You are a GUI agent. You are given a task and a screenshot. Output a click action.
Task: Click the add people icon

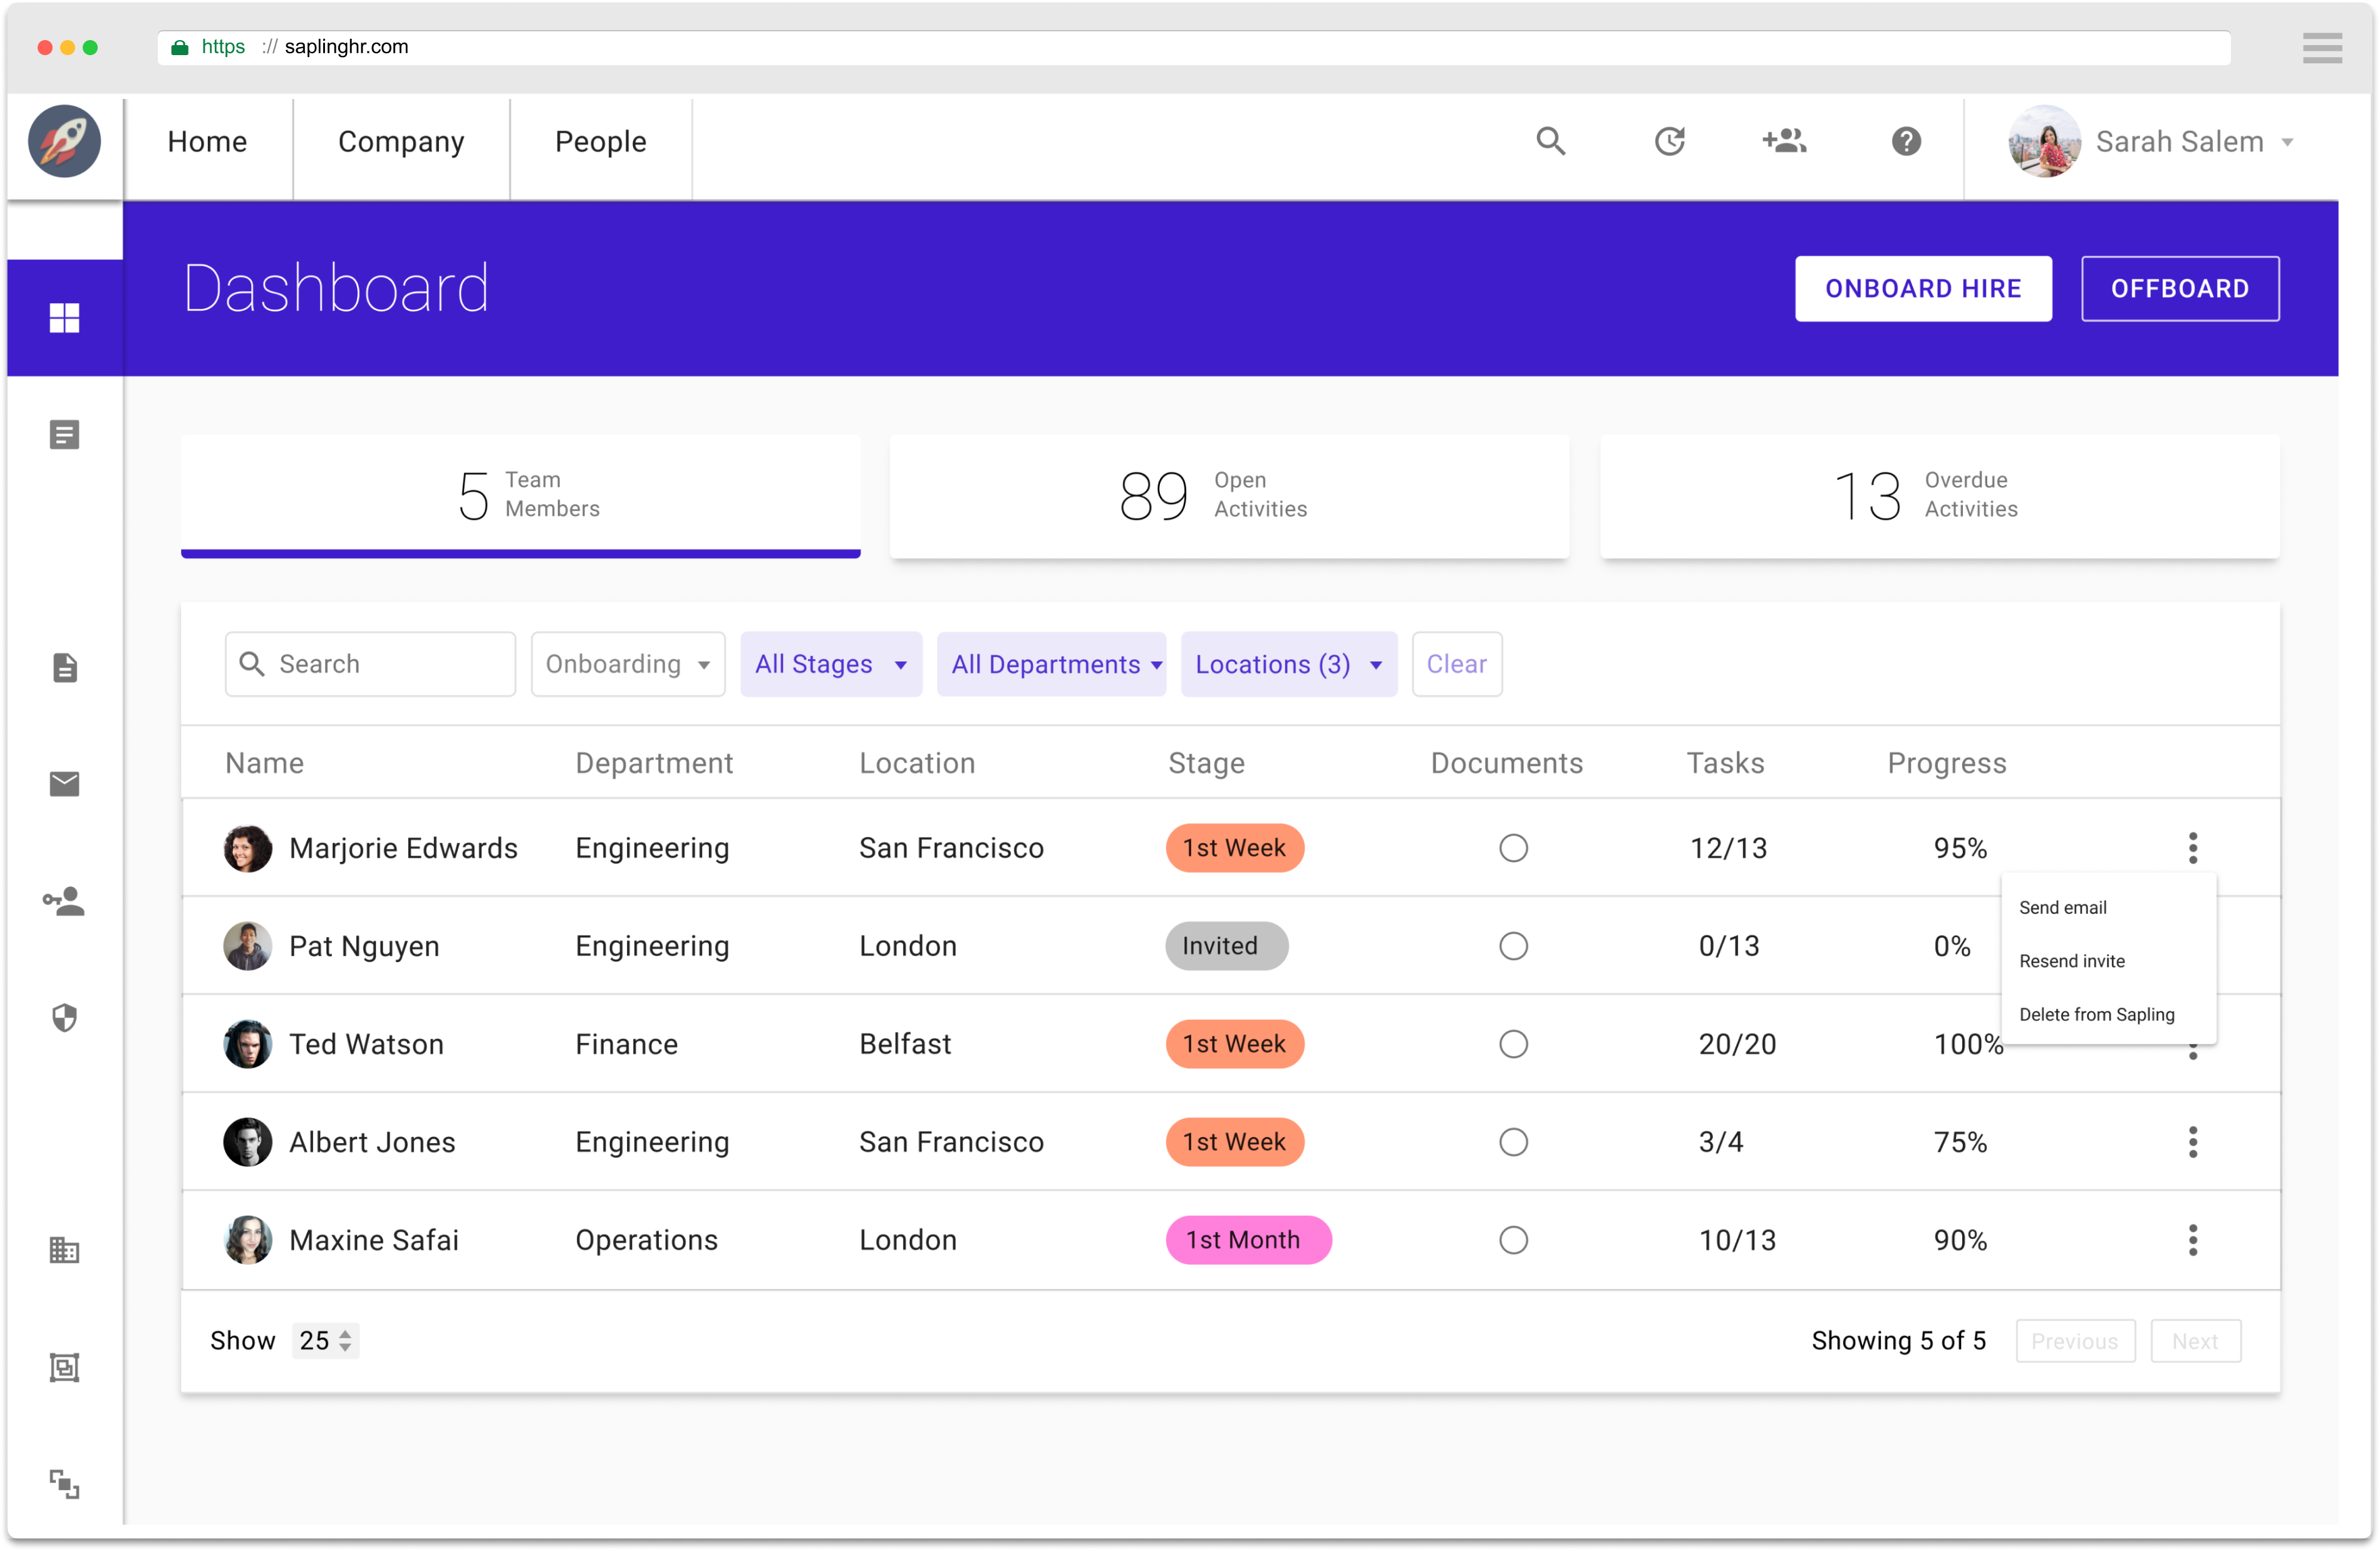coord(1784,141)
